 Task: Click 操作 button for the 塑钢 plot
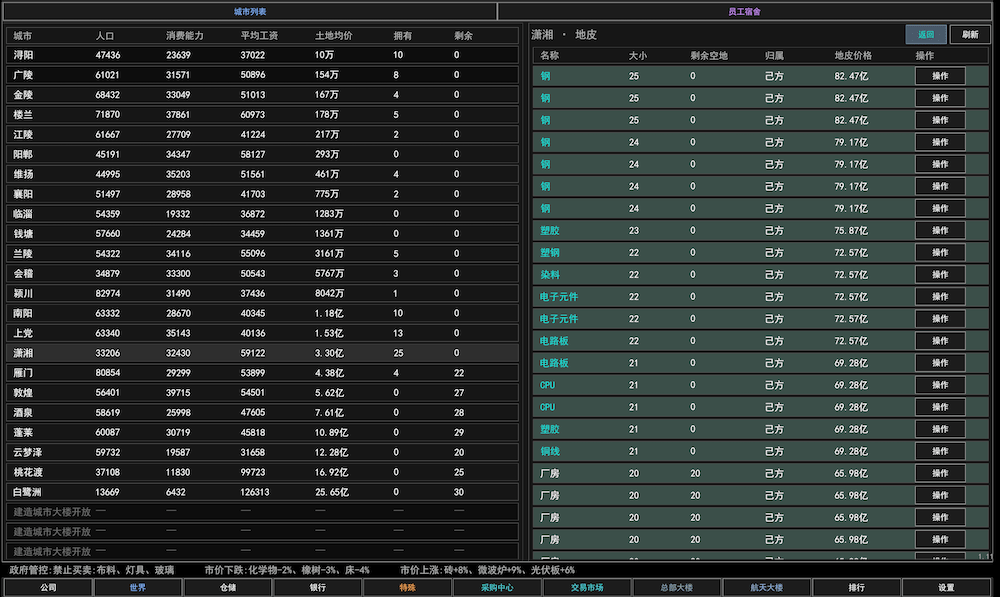[x=940, y=253]
